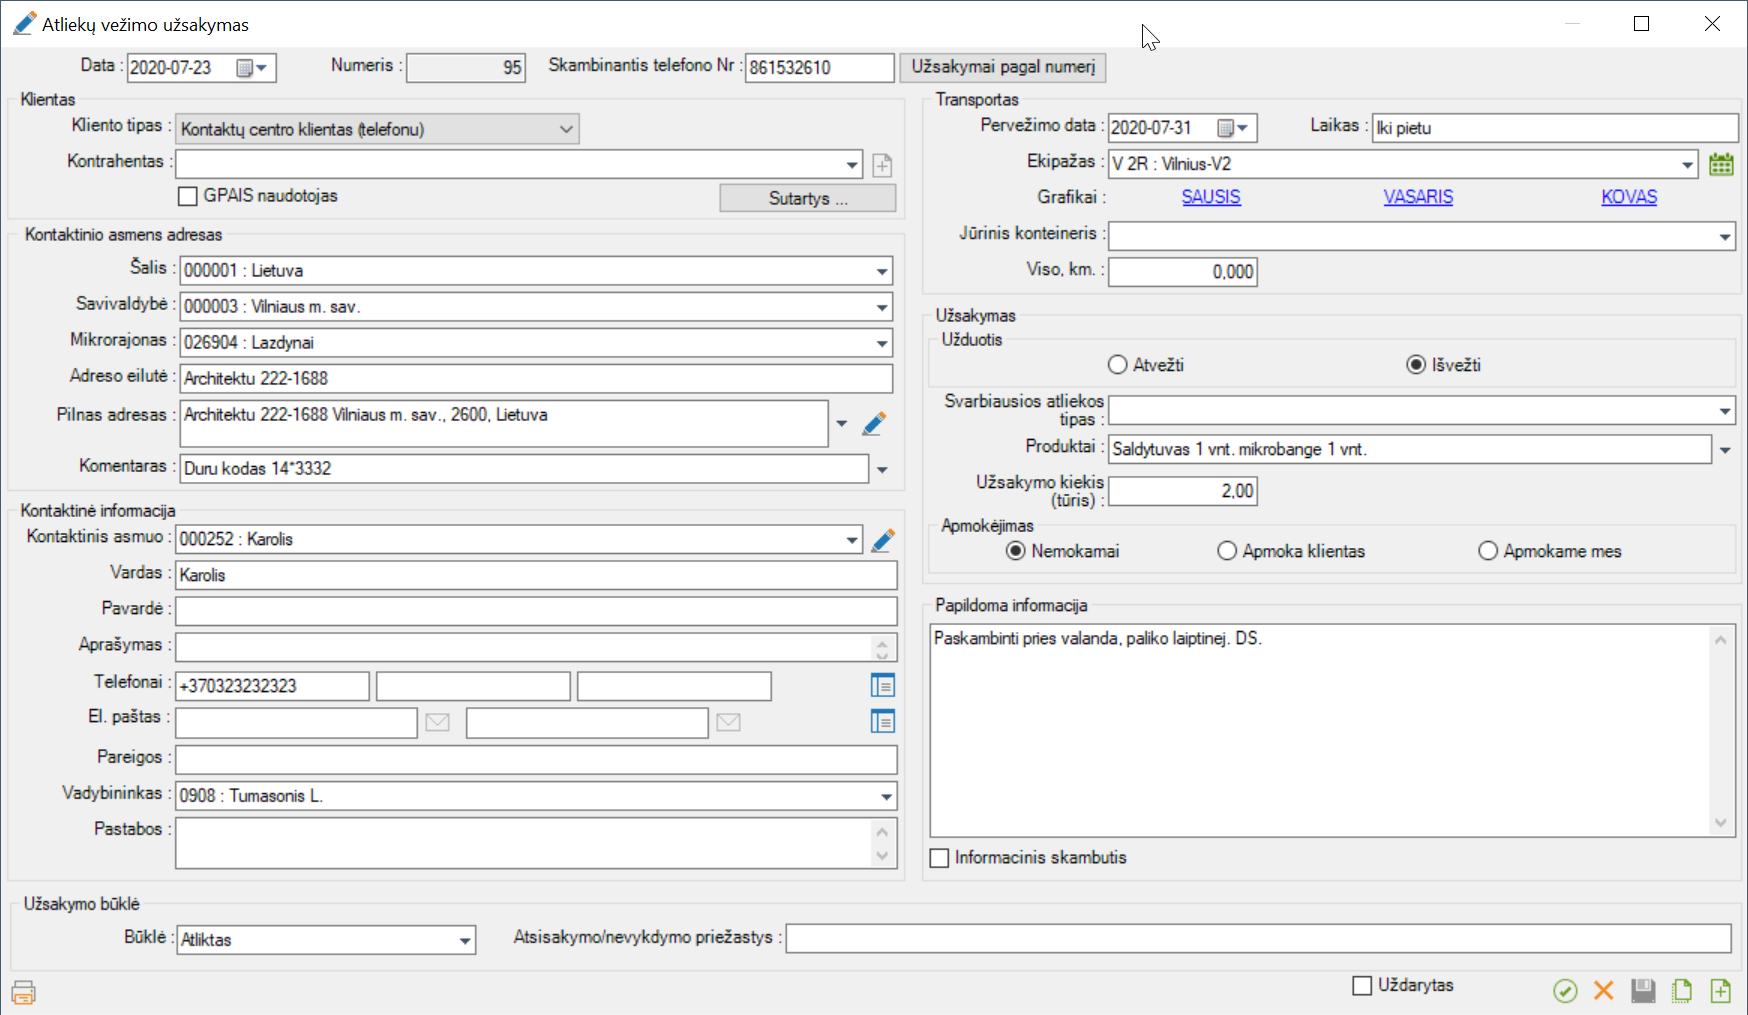This screenshot has height=1015, width=1748.
Task: Open the Telefonai list icon
Action: point(882,686)
